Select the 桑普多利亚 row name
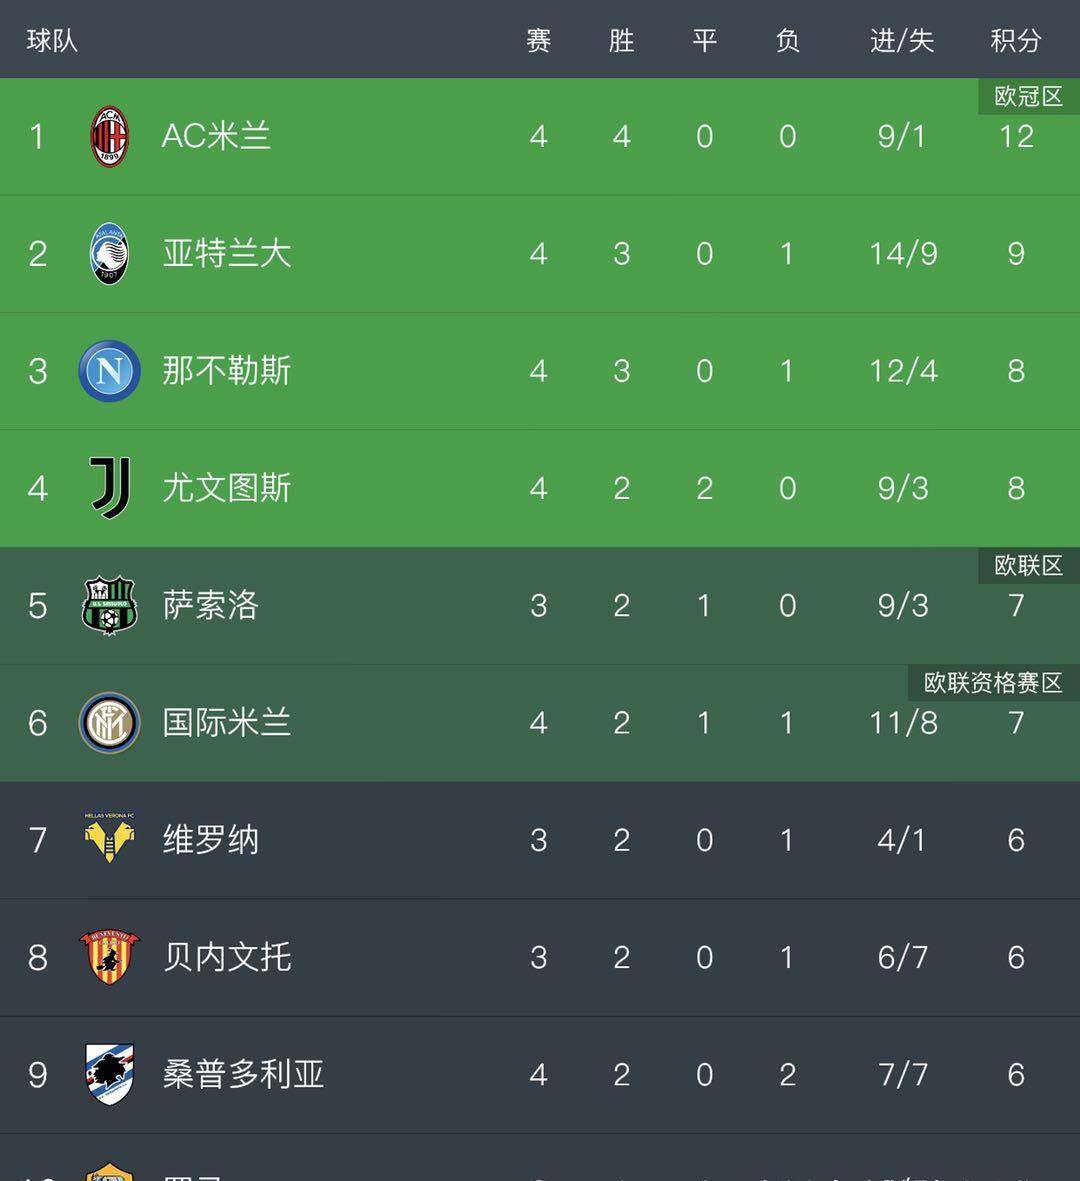Viewport: 1080px width, 1181px height. tap(243, 1075)
